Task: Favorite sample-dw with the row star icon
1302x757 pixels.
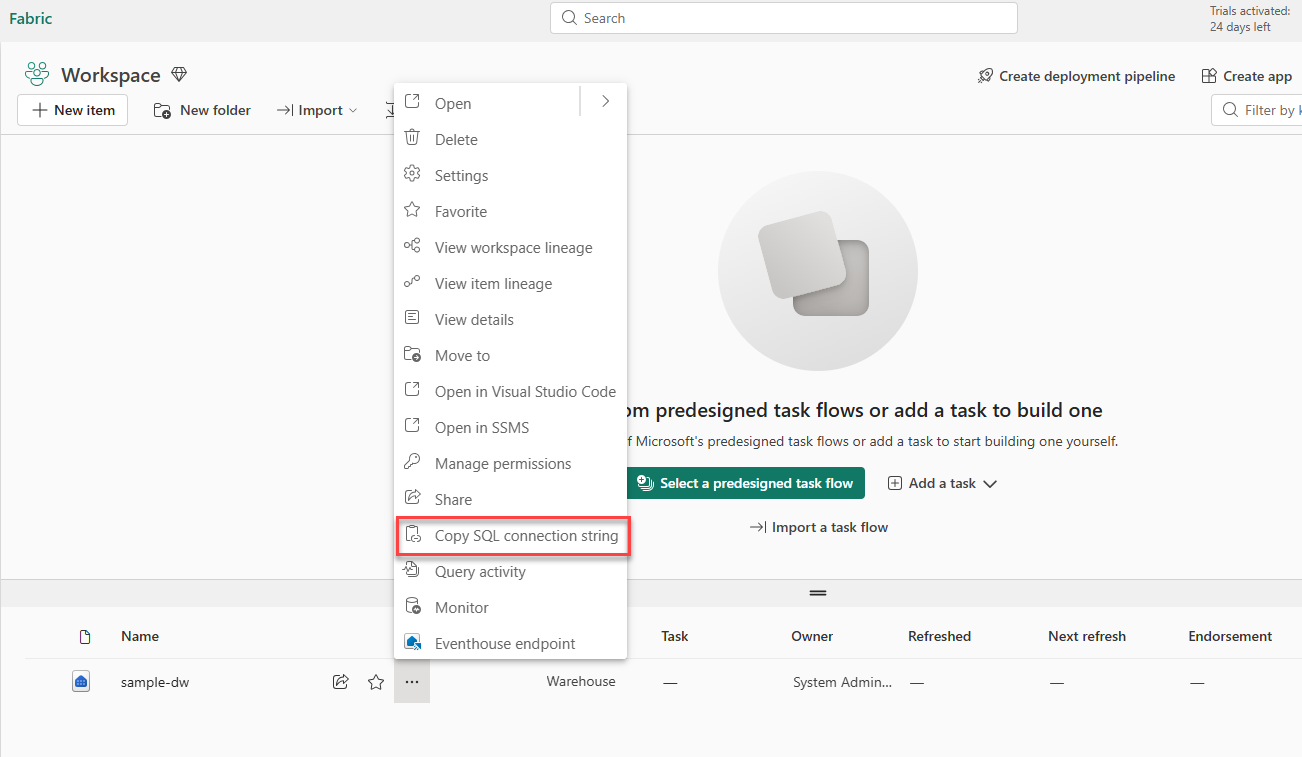Action: coord(376,682)
